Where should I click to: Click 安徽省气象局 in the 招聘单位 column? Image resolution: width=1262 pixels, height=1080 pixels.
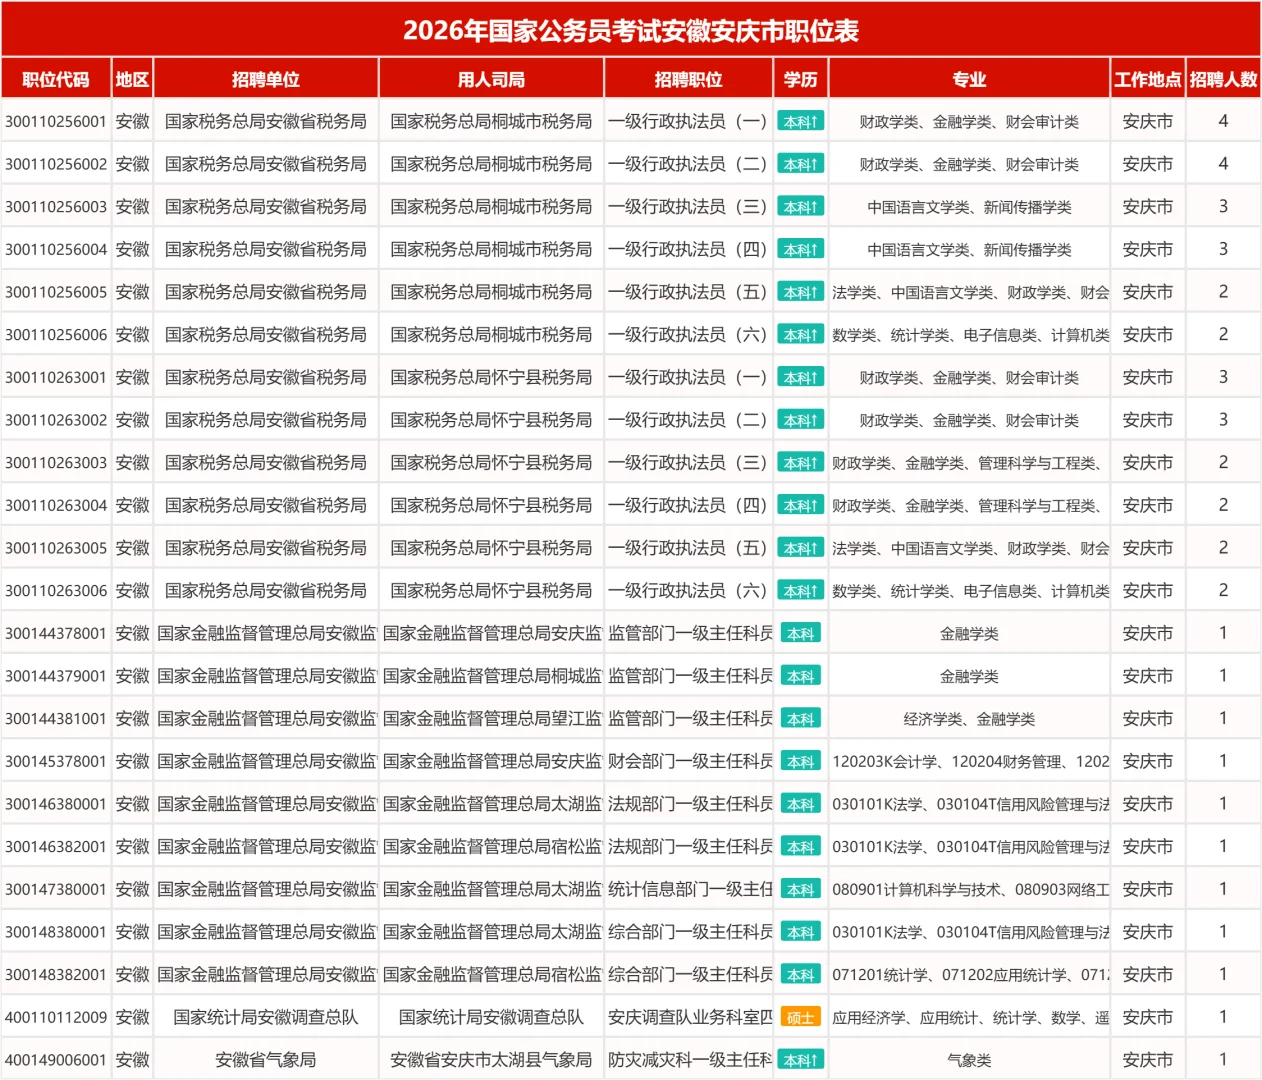coord(266,1060)
